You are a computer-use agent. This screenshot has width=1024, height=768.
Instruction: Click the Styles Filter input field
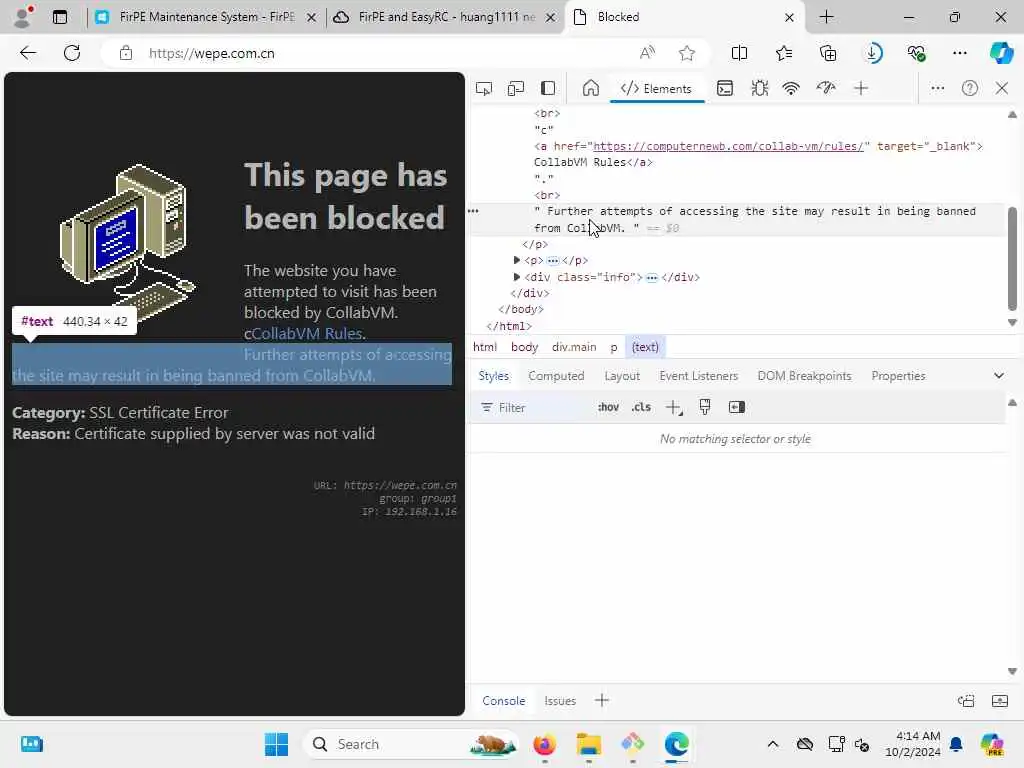(x=532, y=408)
